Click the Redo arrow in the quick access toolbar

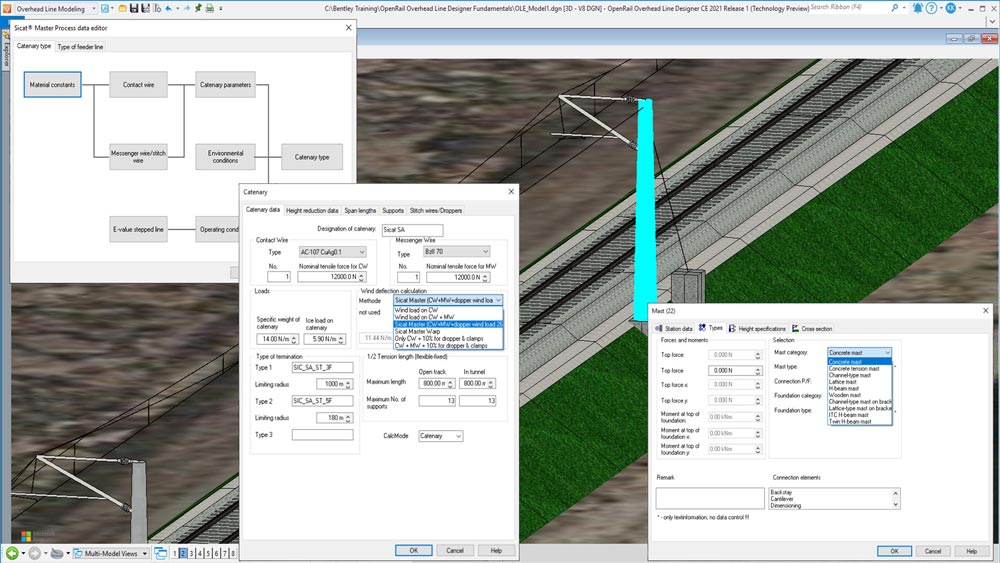point(187,8)
